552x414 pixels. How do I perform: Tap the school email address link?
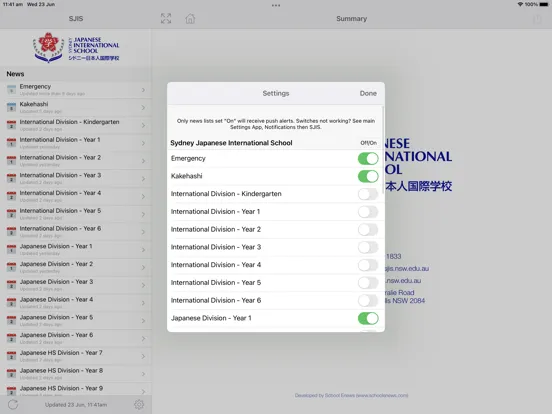[x=407, y=269]
